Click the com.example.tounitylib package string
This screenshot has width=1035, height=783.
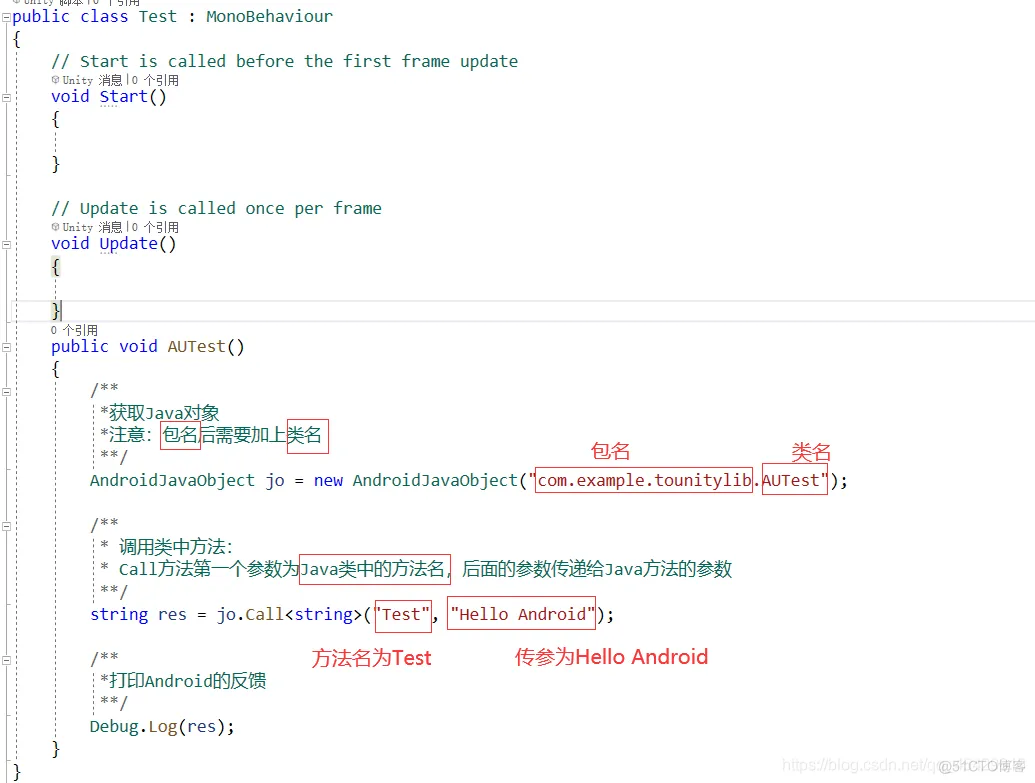[x=644, y=481]
